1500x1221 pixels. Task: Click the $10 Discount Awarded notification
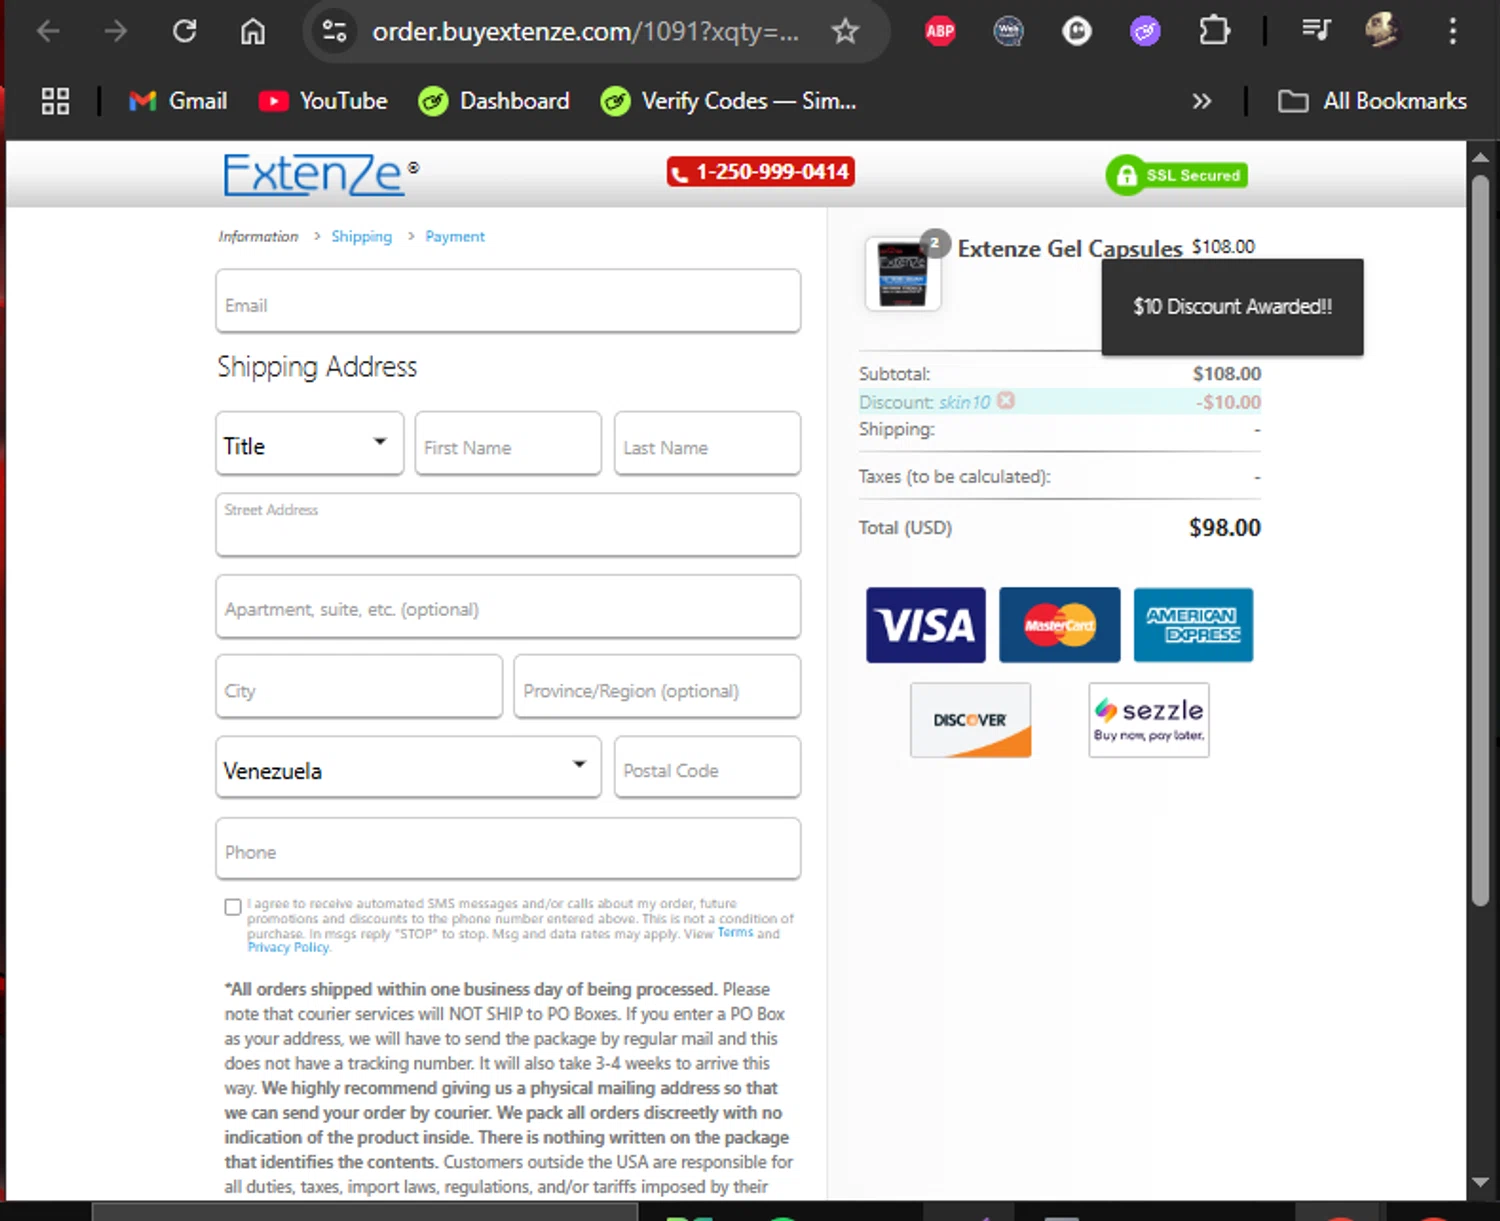pos(1232,307)
